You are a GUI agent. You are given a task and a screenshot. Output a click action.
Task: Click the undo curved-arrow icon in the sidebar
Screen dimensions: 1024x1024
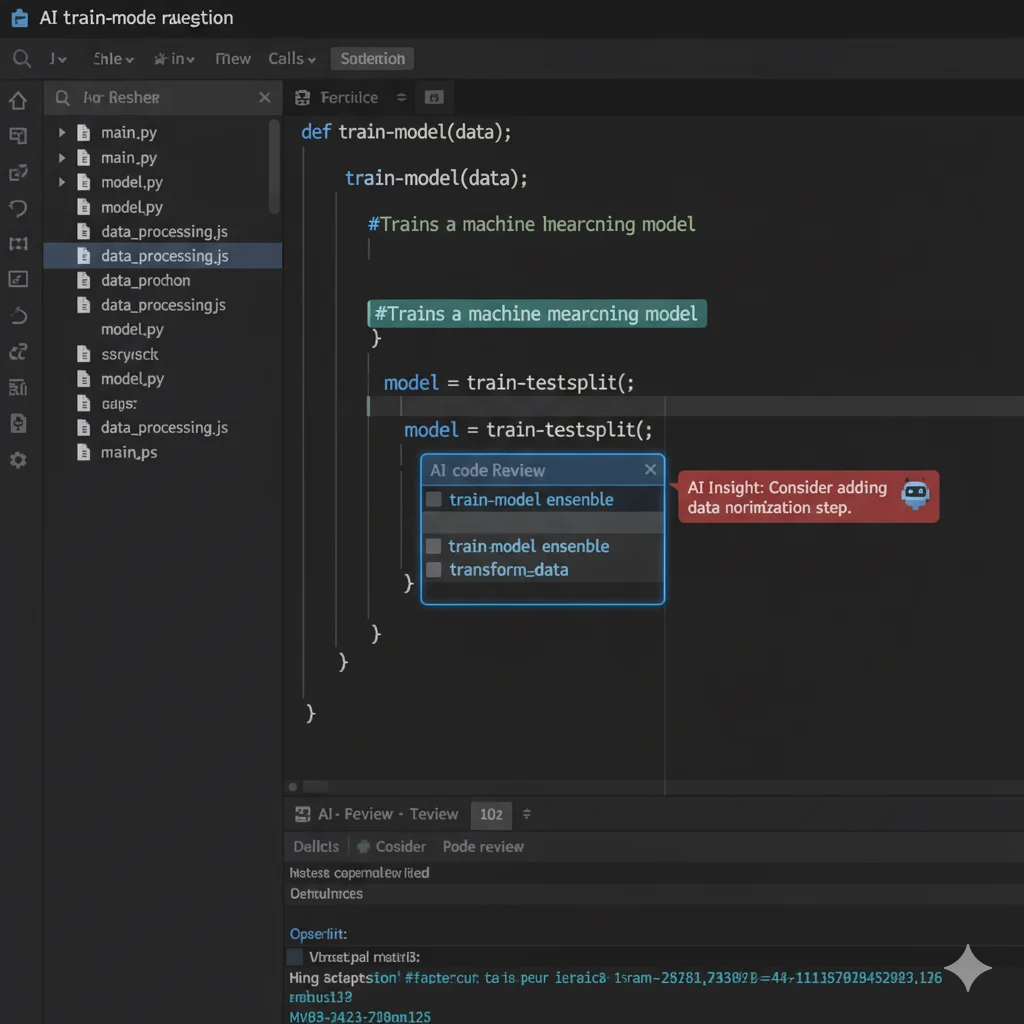[x=18, y=208]
